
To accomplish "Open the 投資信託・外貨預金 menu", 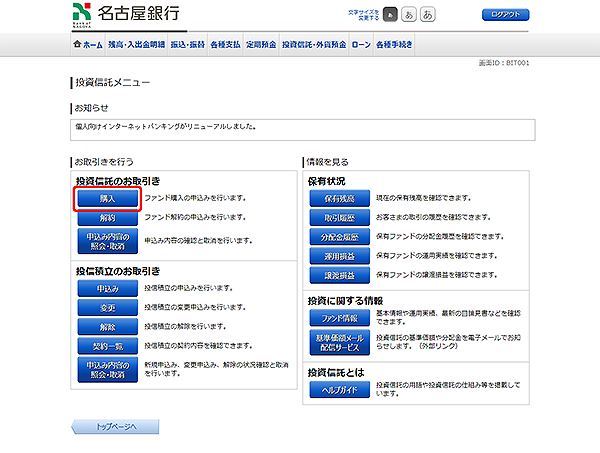I will [x=314, y=45].
